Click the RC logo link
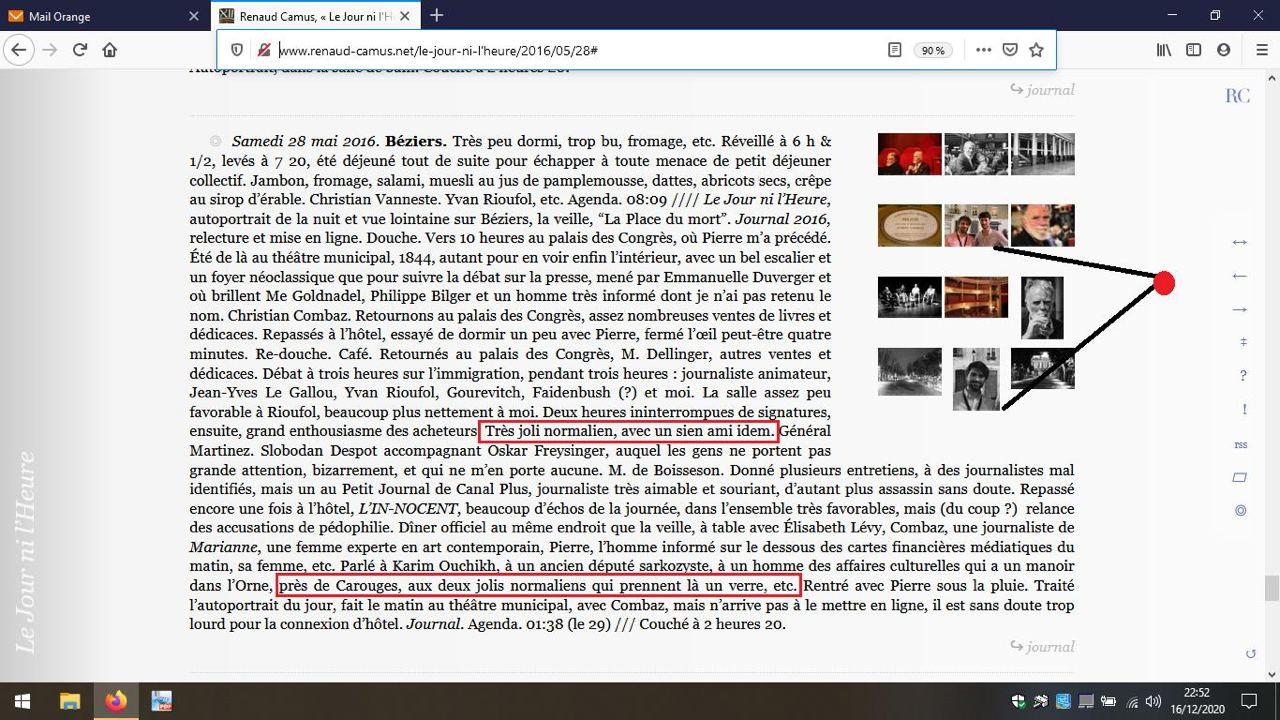This screenshot has height=720, width=1280. [x=1238, y=96]
